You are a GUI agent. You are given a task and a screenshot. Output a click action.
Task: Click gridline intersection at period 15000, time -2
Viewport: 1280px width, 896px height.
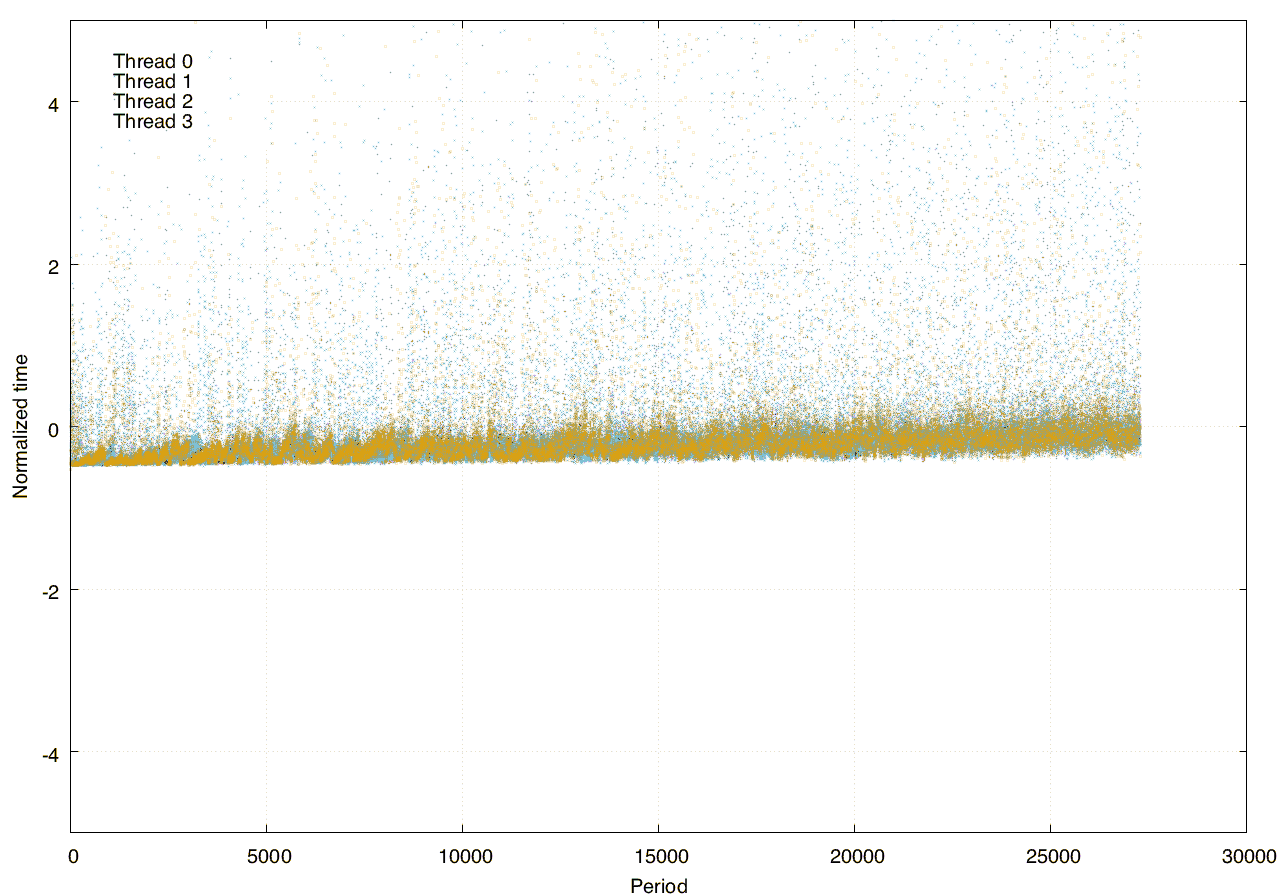(658, 590)
